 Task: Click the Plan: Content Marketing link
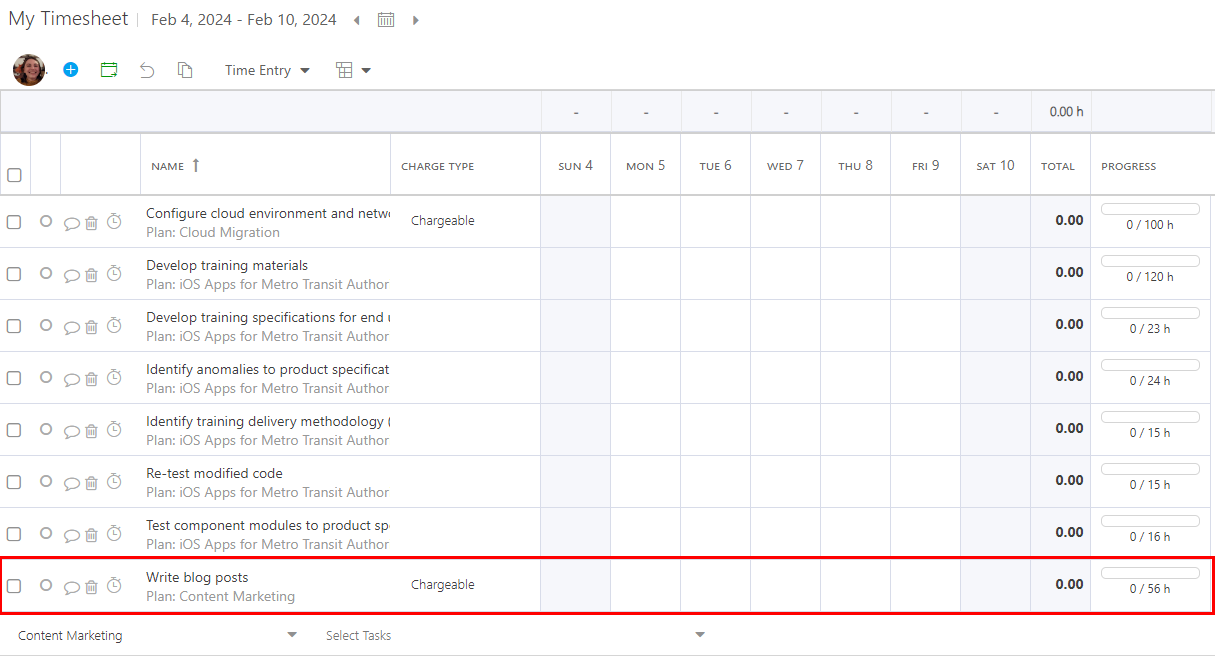point(220,596)
